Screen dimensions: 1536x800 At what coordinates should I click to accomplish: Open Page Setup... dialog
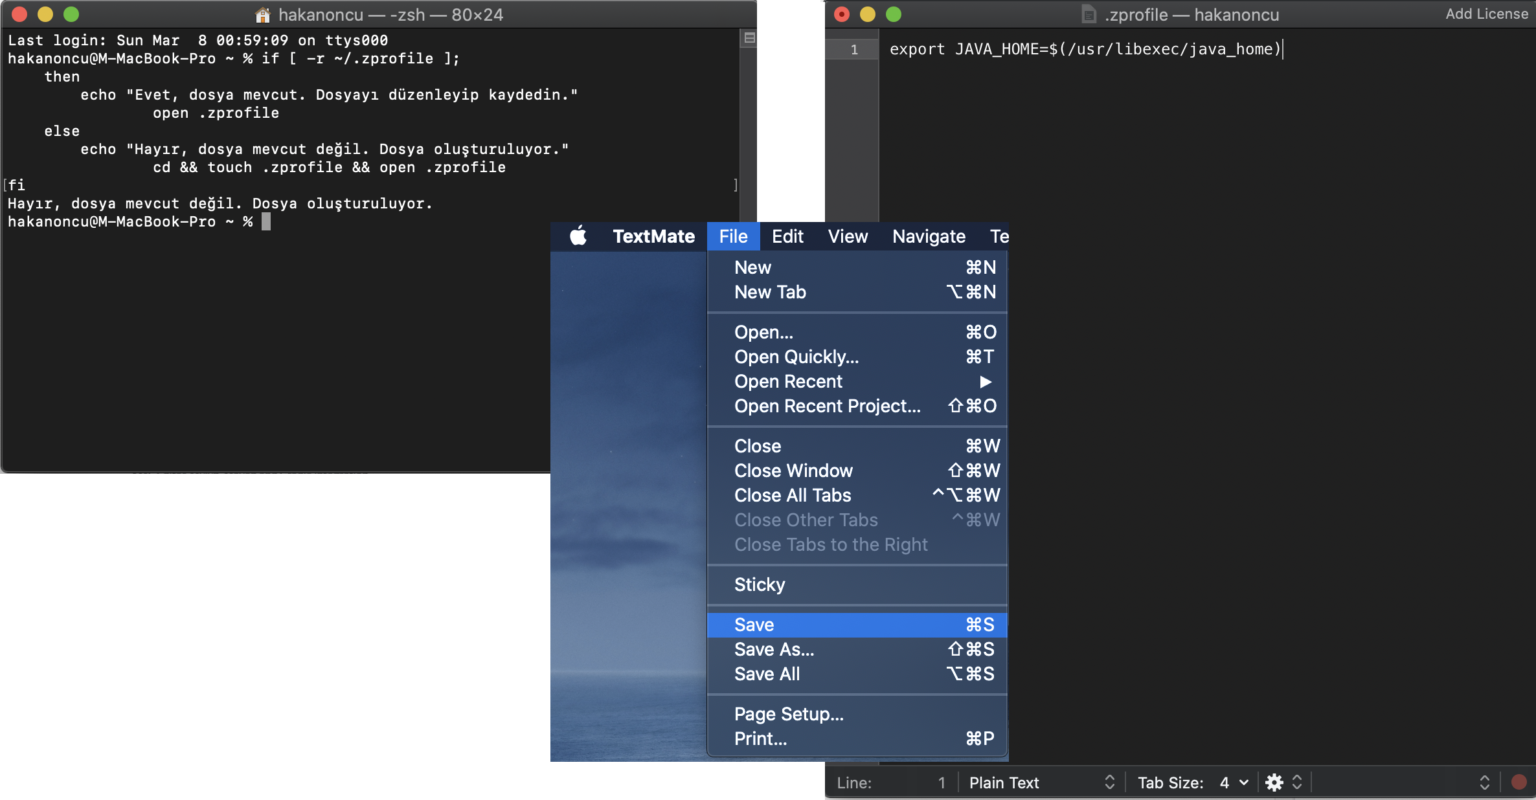click(x=857, y=714)
